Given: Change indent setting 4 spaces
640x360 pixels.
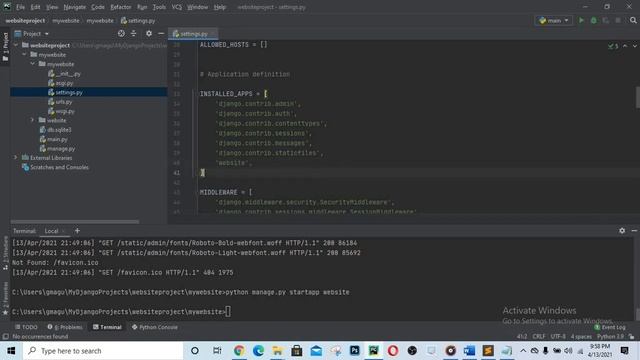Looking at the screenshot, I should 581,337.
